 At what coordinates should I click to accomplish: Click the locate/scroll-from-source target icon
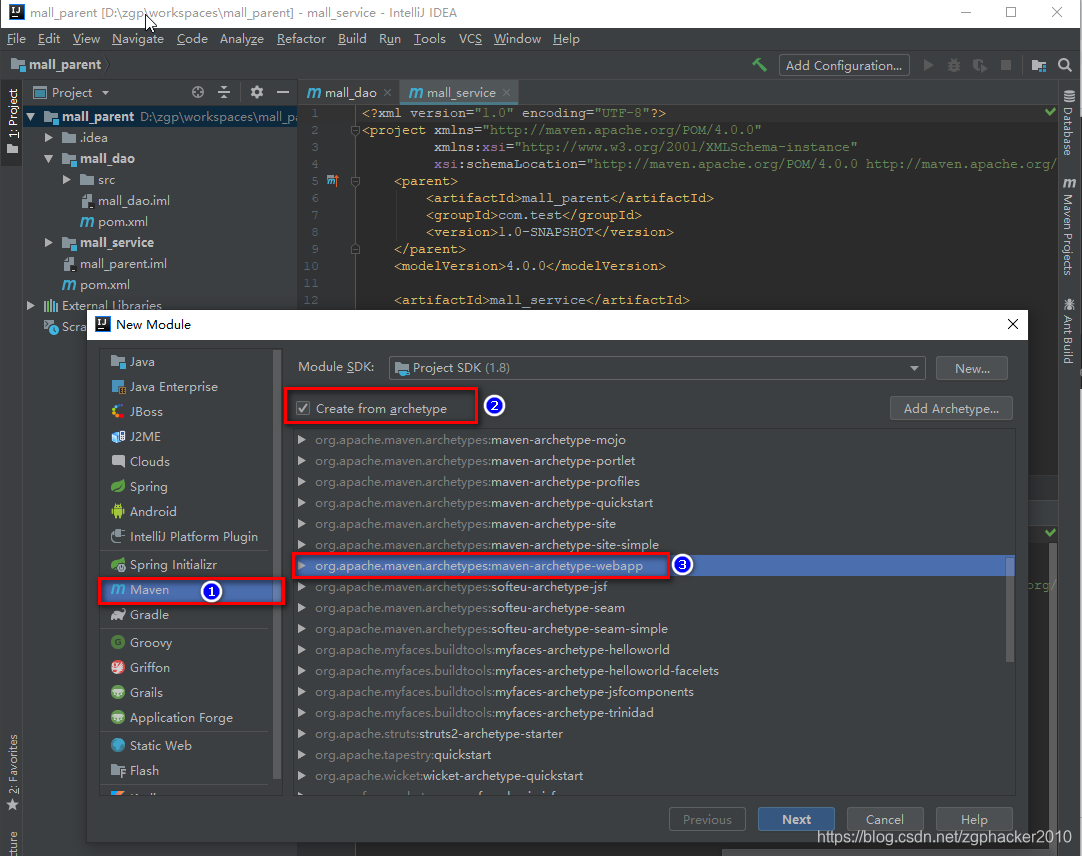click(x=198, y=92)
